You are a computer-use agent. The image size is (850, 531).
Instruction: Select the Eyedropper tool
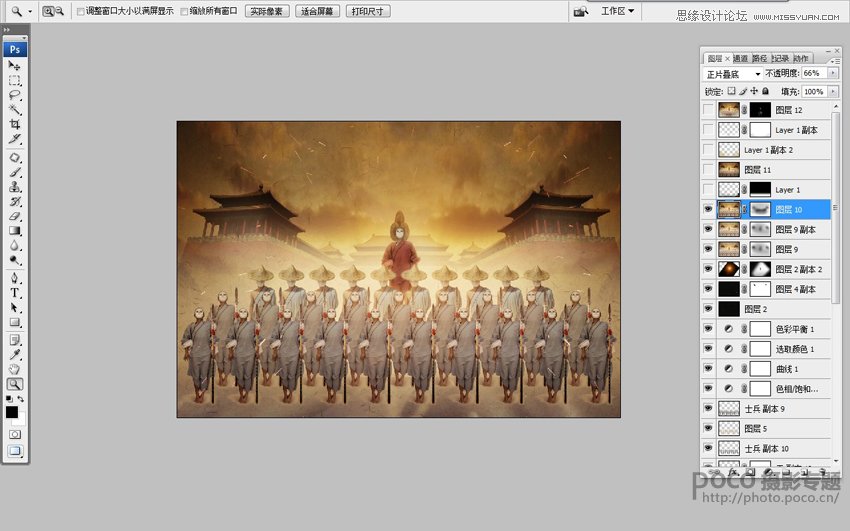(x=15, y=355)
